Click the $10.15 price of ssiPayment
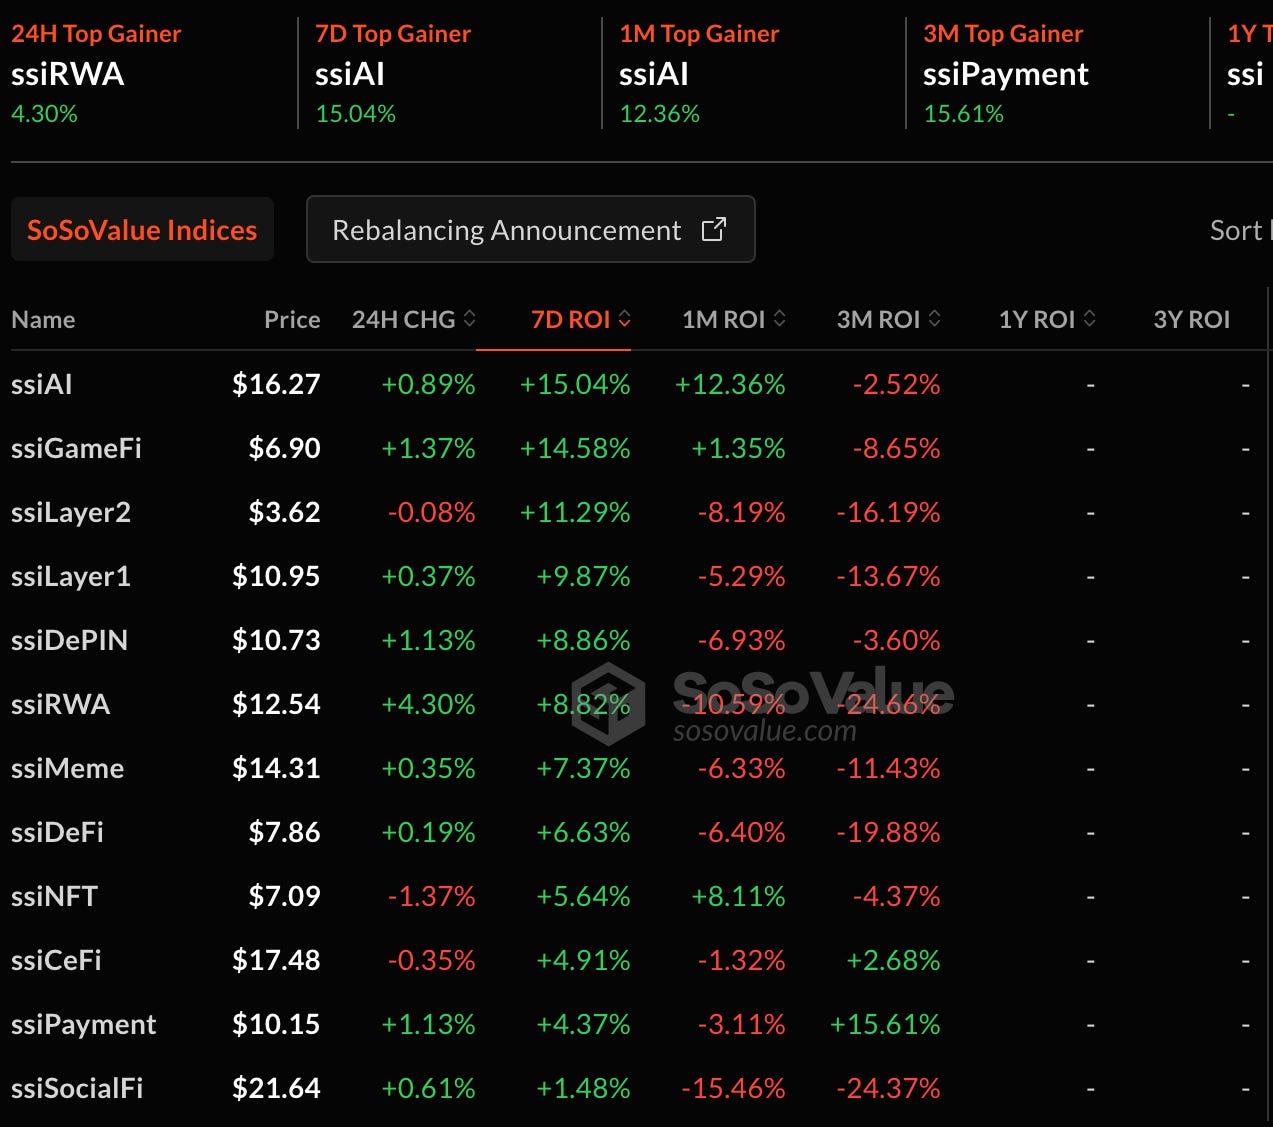 click(276, 1024)
